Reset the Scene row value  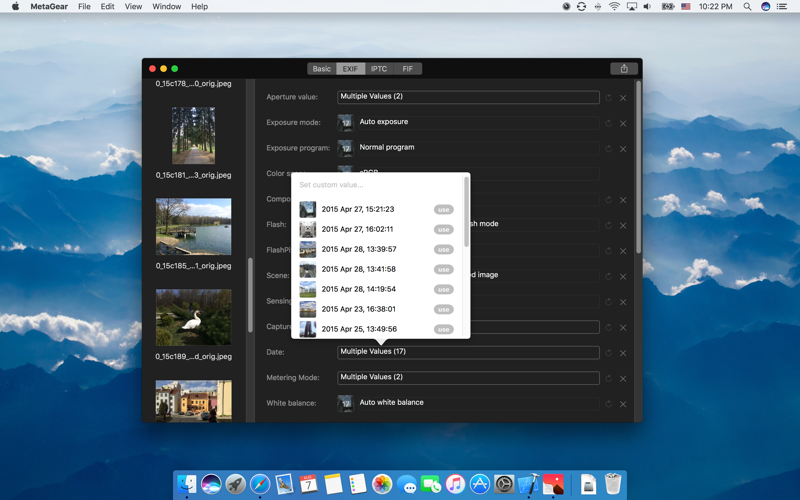coord(609,276)
